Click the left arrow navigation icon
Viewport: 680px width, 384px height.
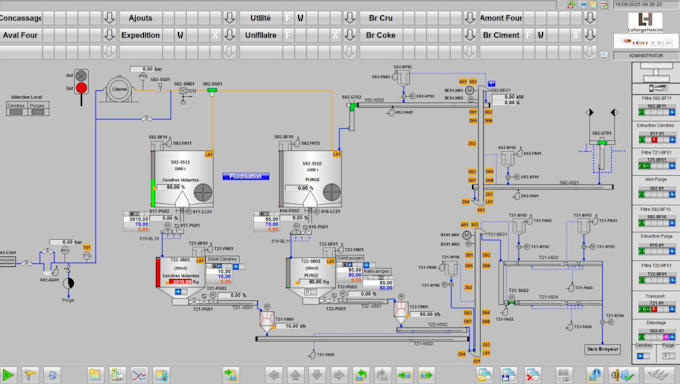pos(274,374)
